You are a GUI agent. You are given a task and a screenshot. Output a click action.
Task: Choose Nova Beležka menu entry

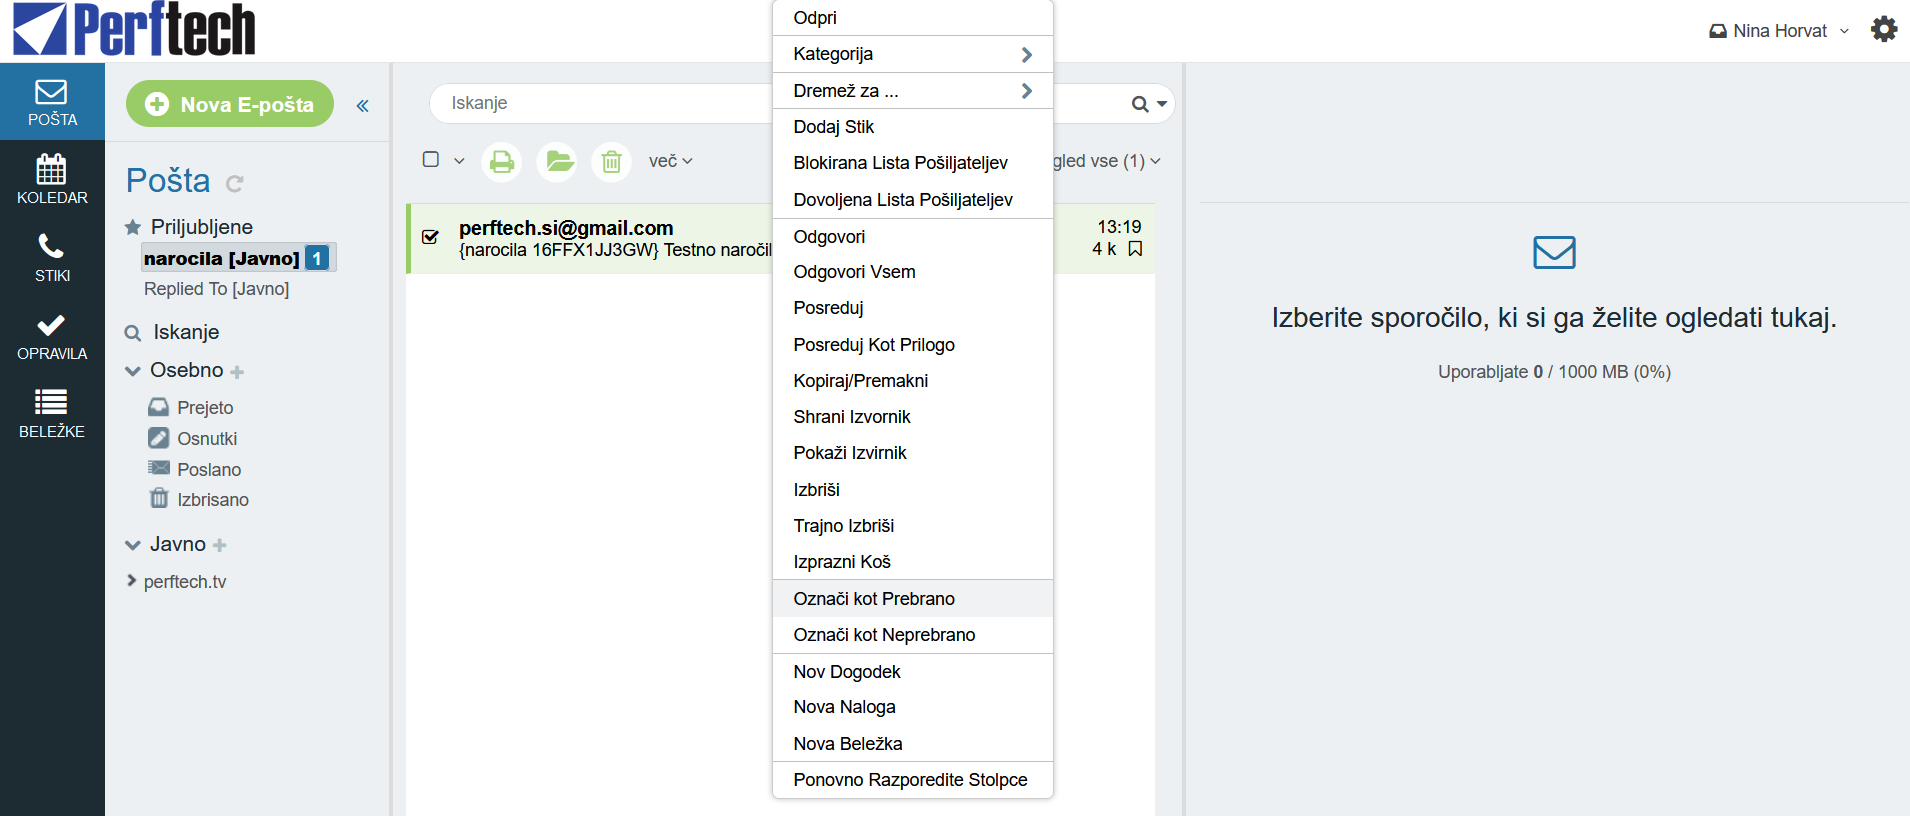[913, 744]
